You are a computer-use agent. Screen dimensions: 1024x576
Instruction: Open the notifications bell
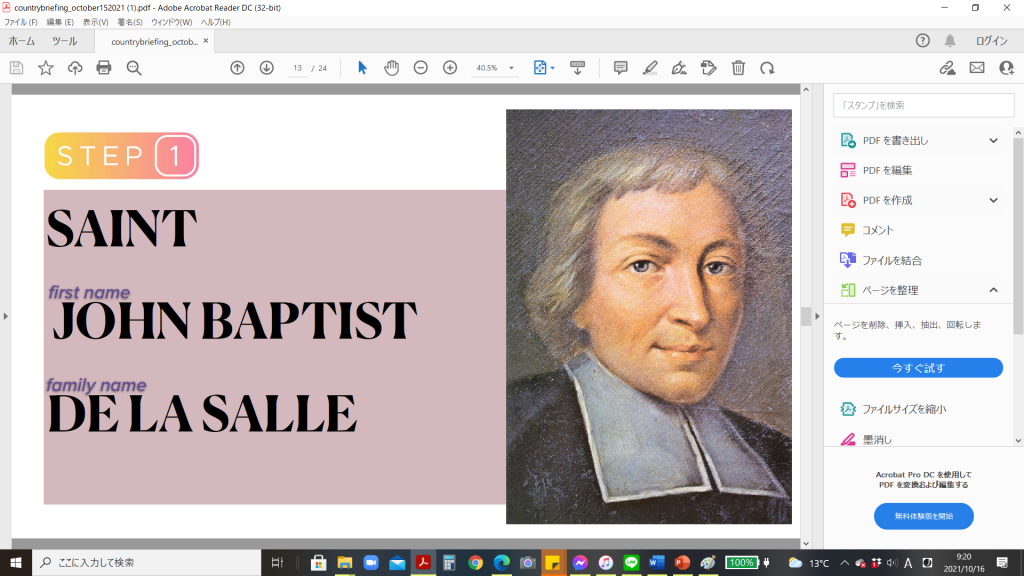[950, 40]
